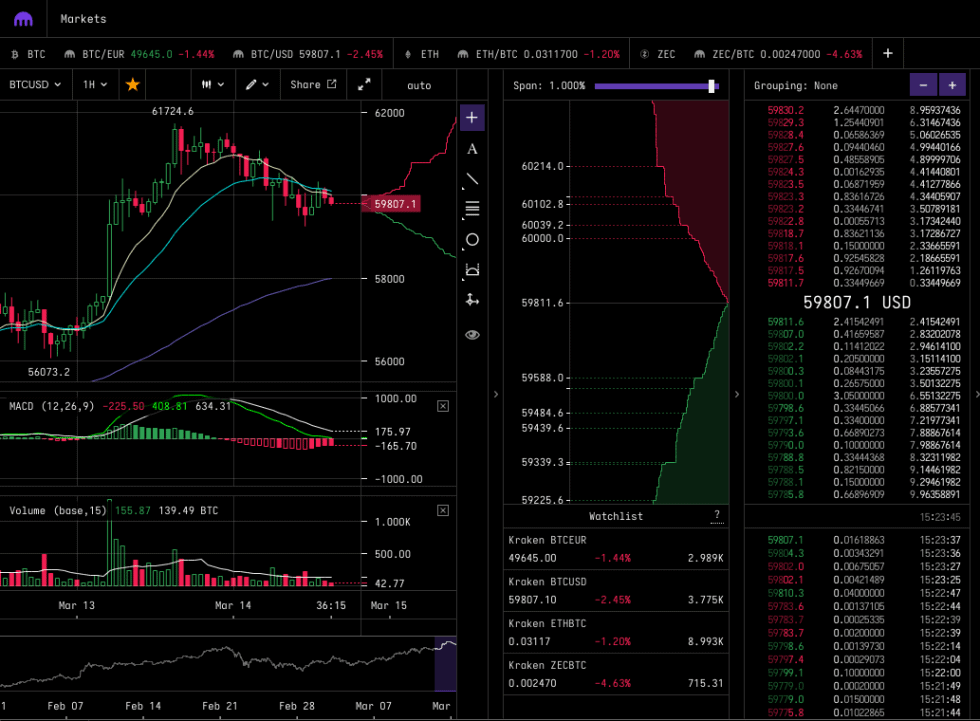The height and width of the screenshot is (721, 980).
Task: Open the BTCUSD pair dropdown
Action: pos(35,85)
